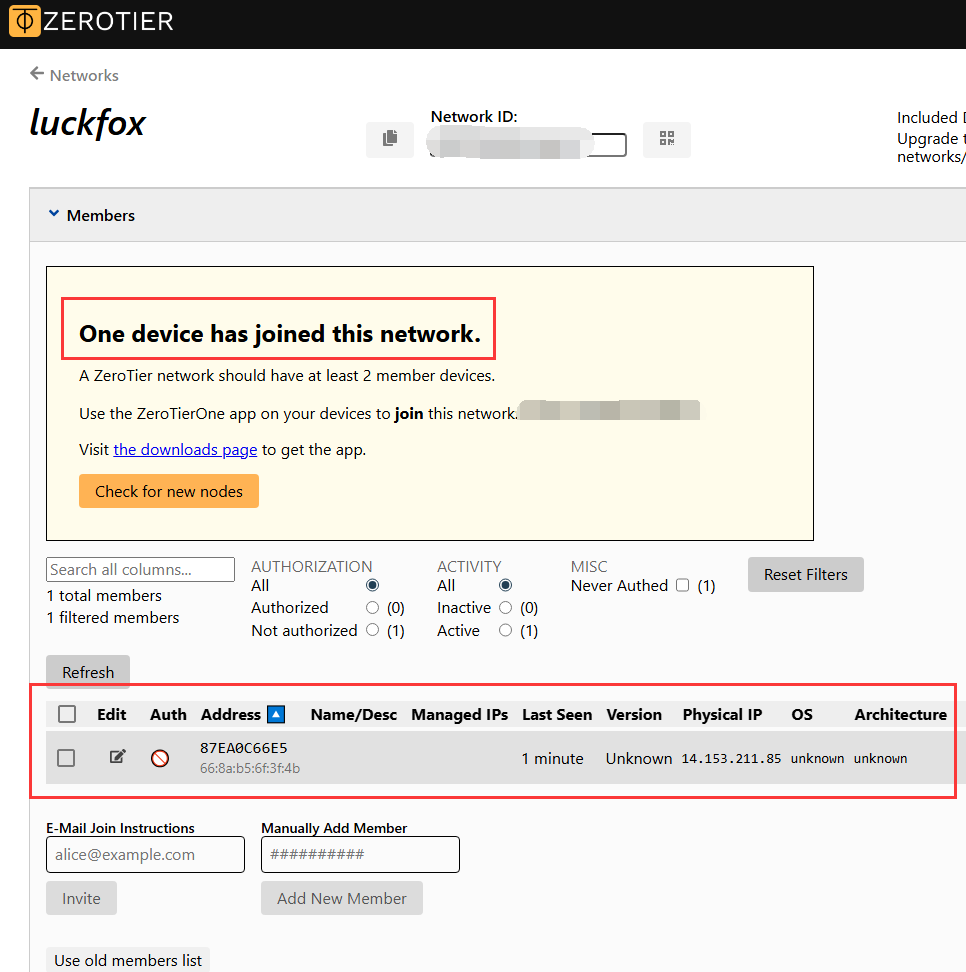The height and width of the screenshot is (972, 966).
Task: Focus the Search all columns field
Action: pyautogui.click(x=140, y=569)
